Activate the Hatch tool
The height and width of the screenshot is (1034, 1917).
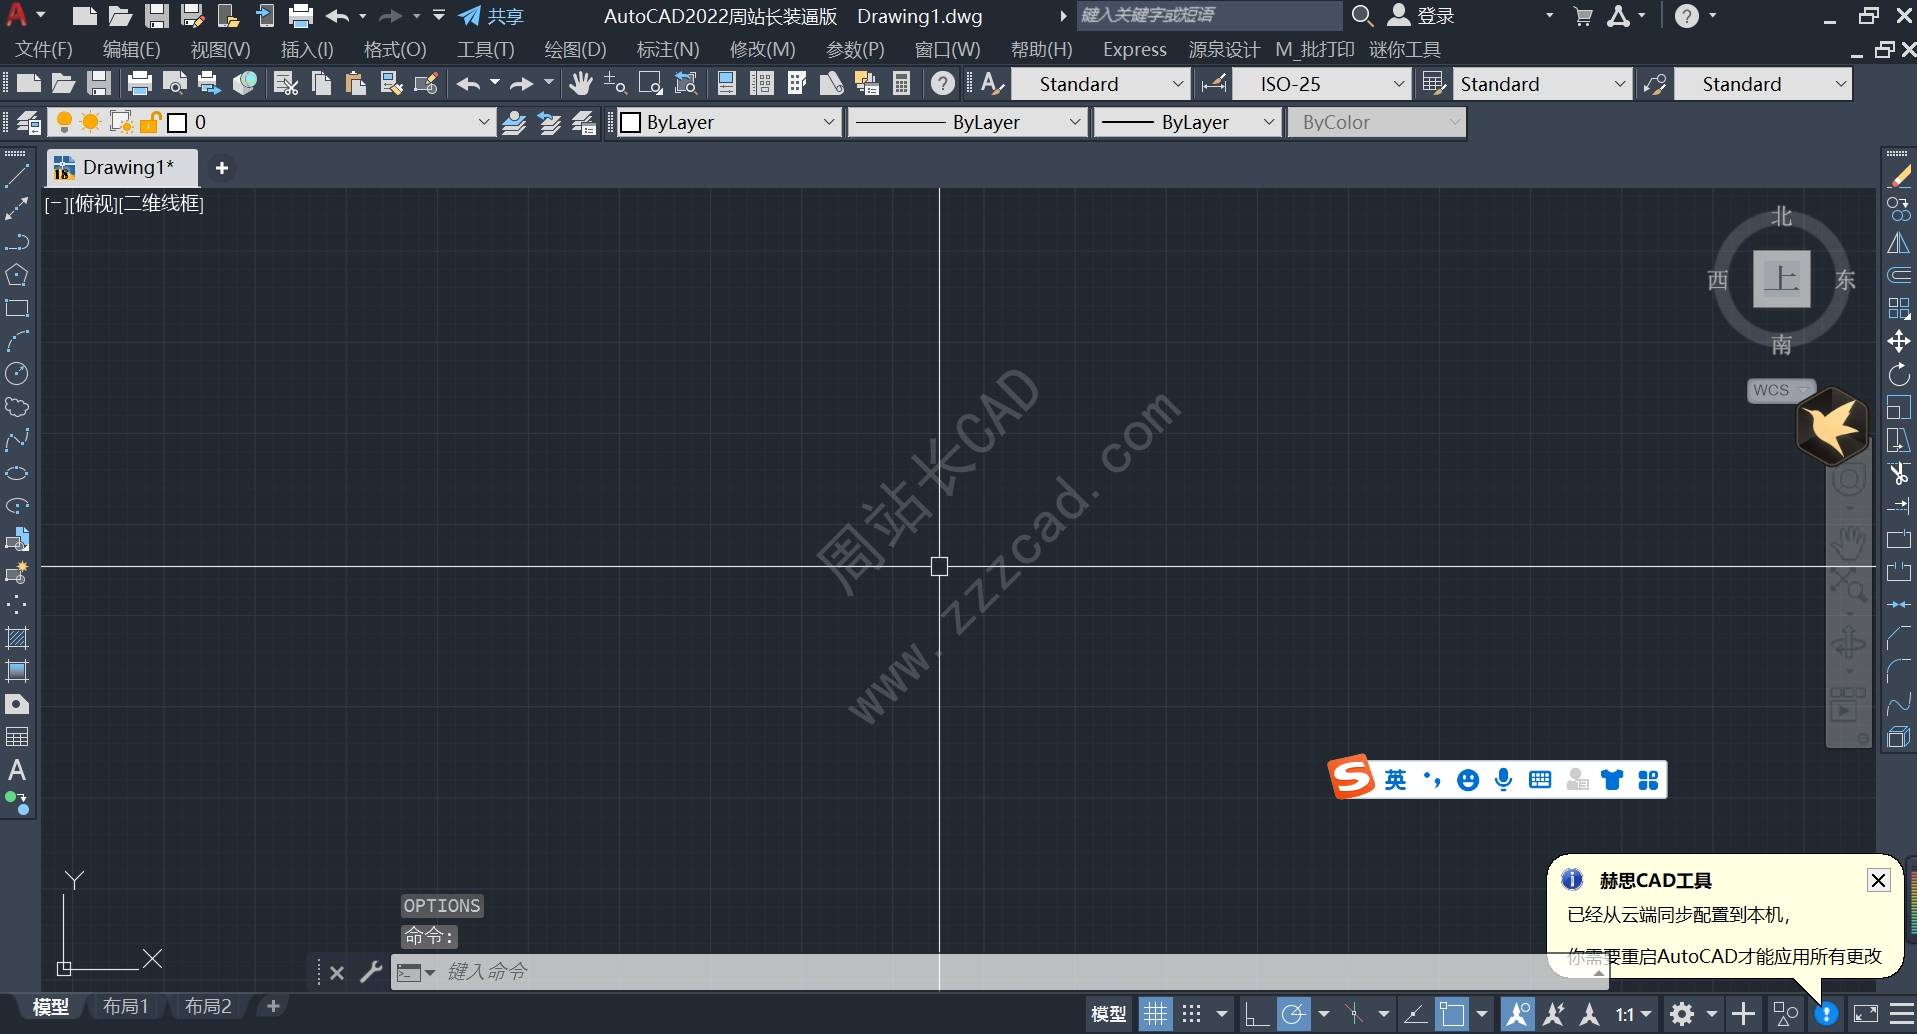coord(17,638)
